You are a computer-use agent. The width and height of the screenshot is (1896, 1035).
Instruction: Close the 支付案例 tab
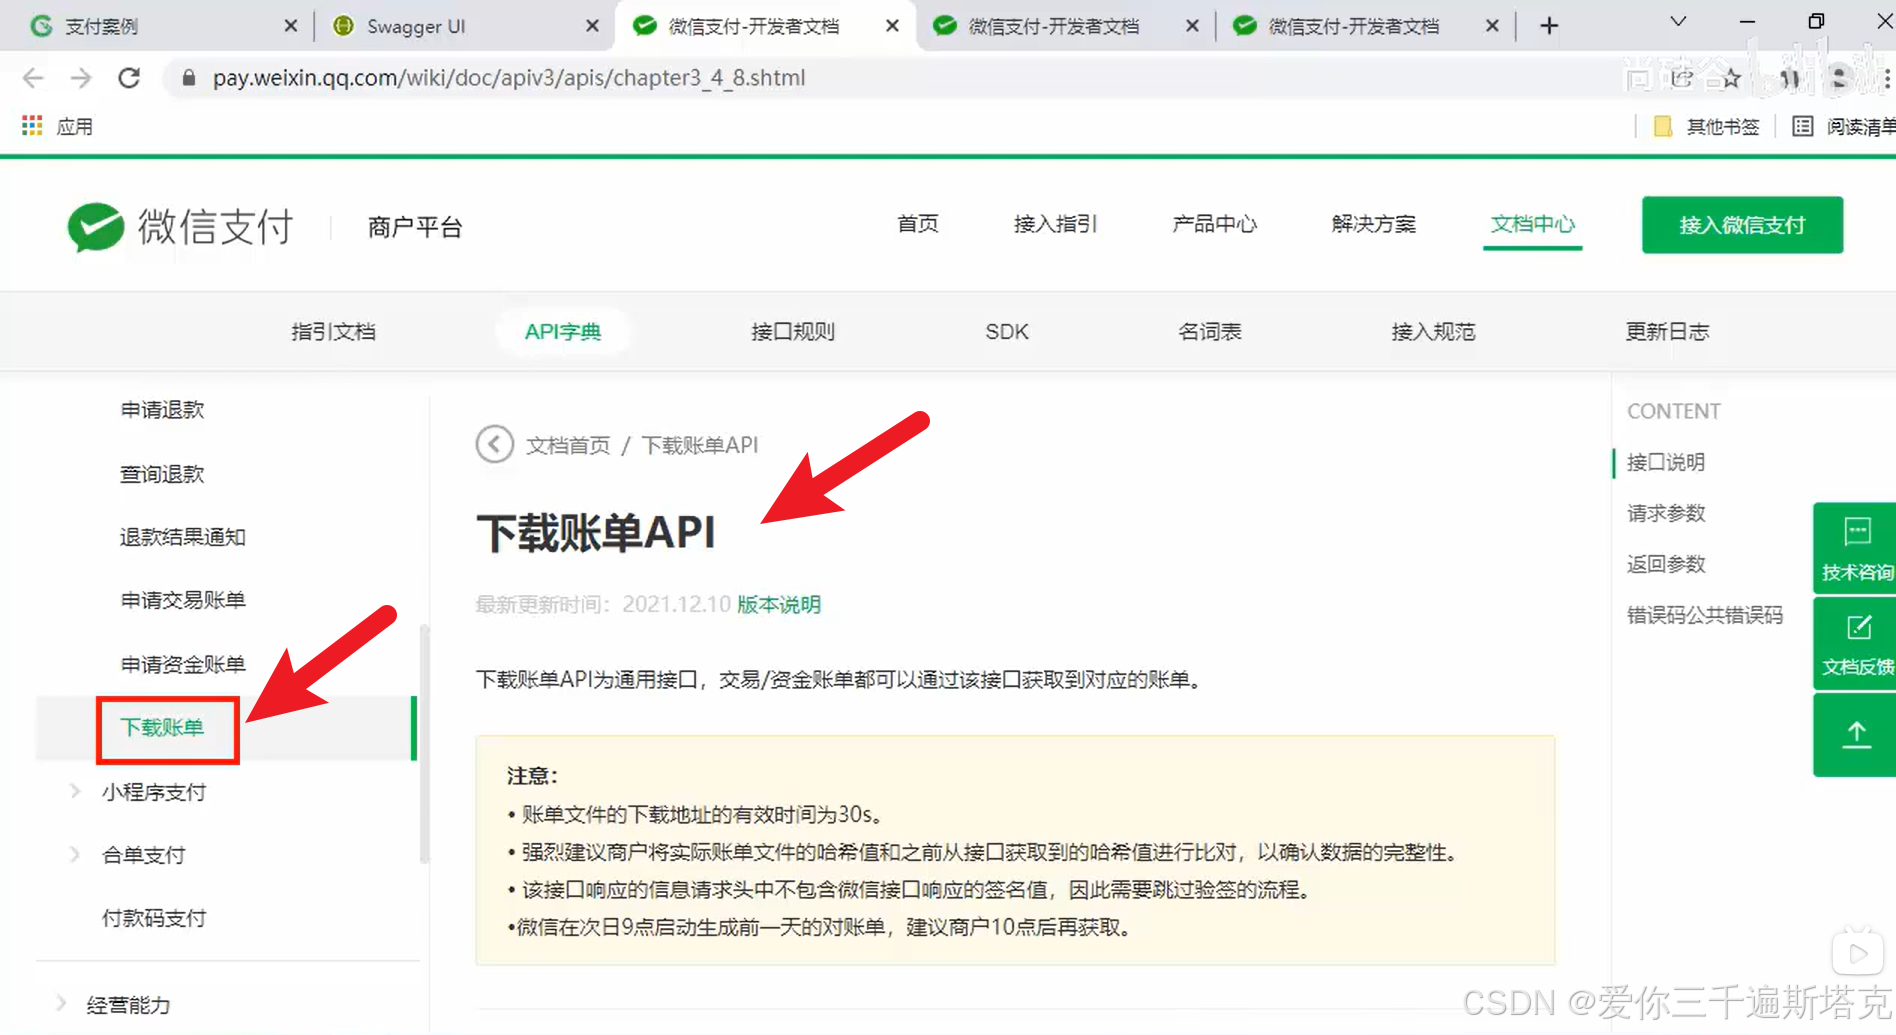pos(291,26)
